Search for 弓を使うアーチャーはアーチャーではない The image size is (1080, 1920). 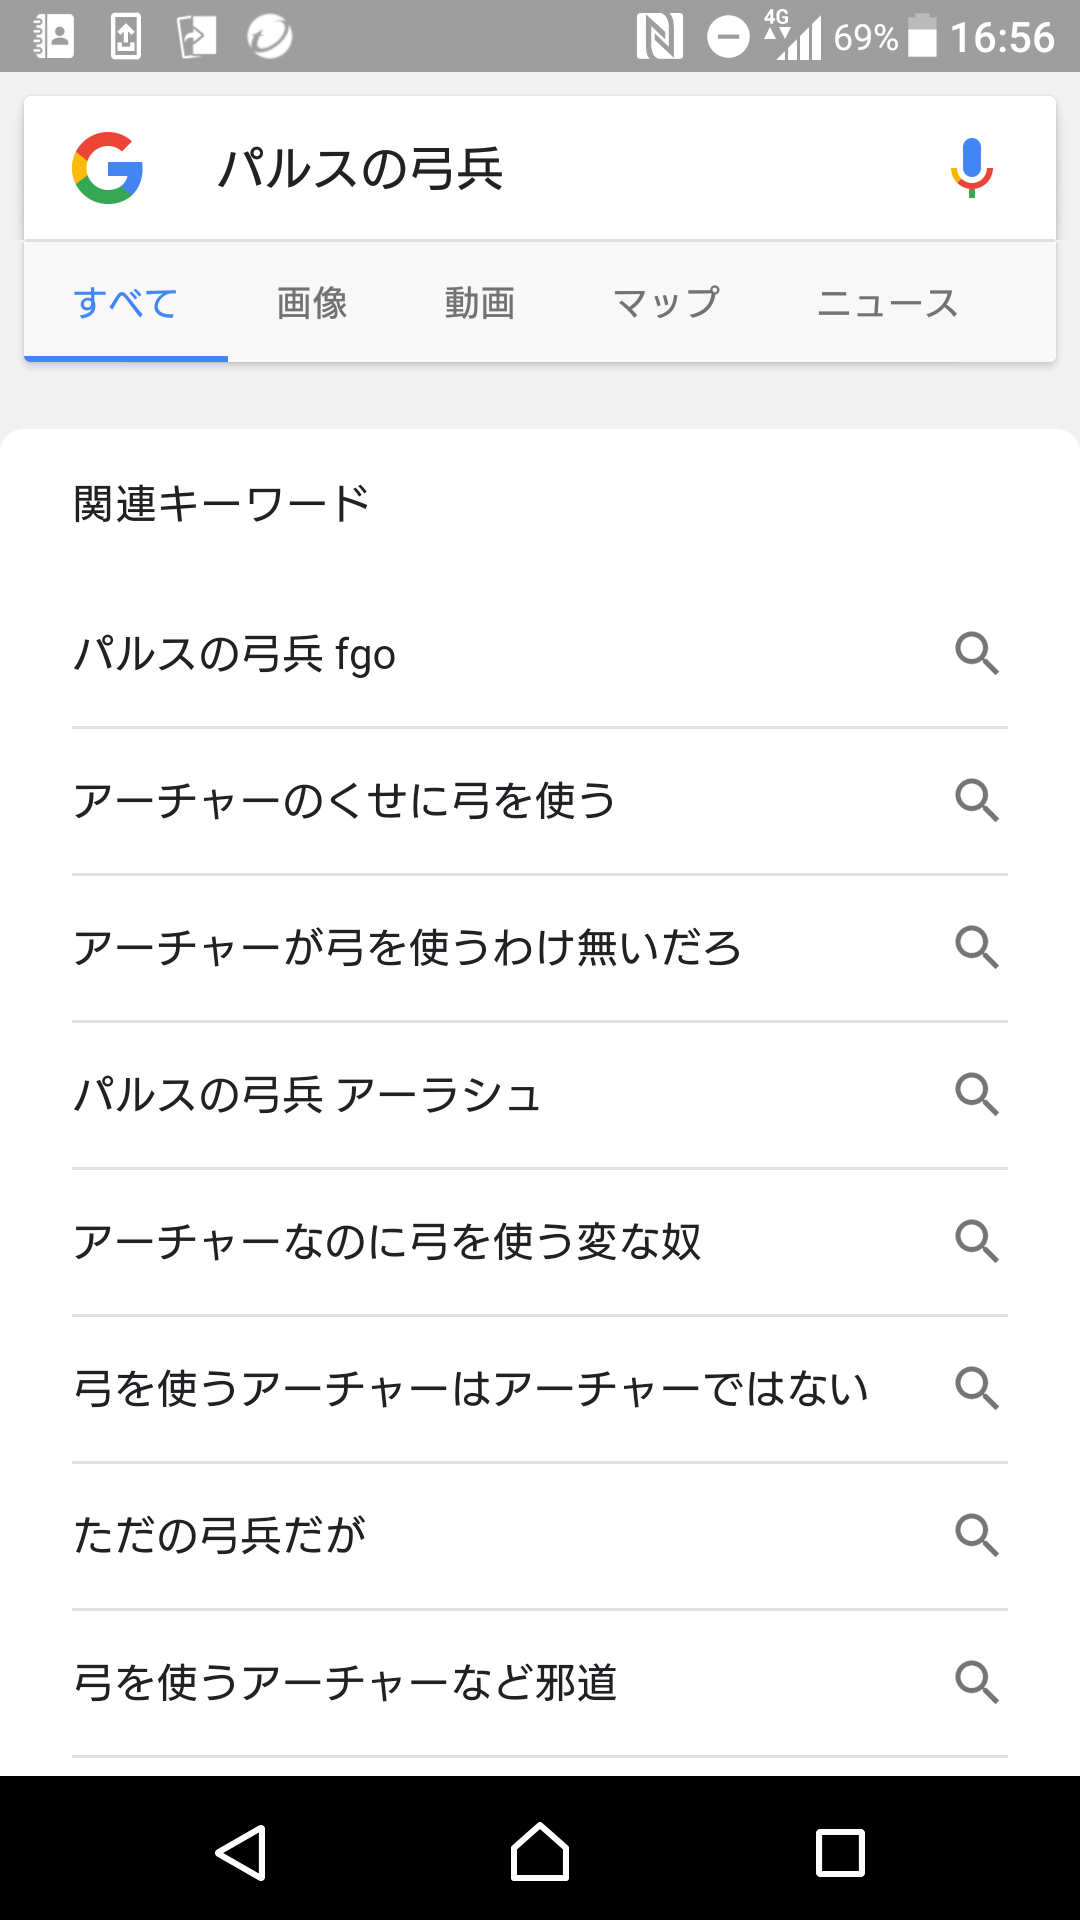(471, 1389)
